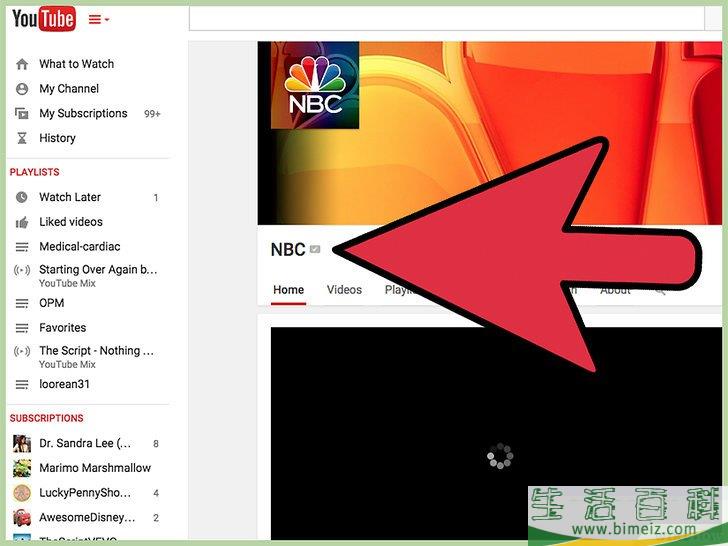The height and width of the screenshot is (546, 728).
Task: Open the AwesomeDisney... subscription
Action: point(87,517)
